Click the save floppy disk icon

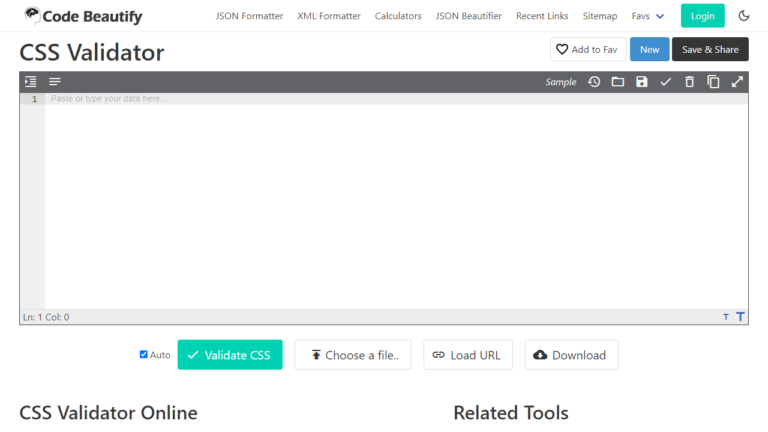click(x=642, y=82)
